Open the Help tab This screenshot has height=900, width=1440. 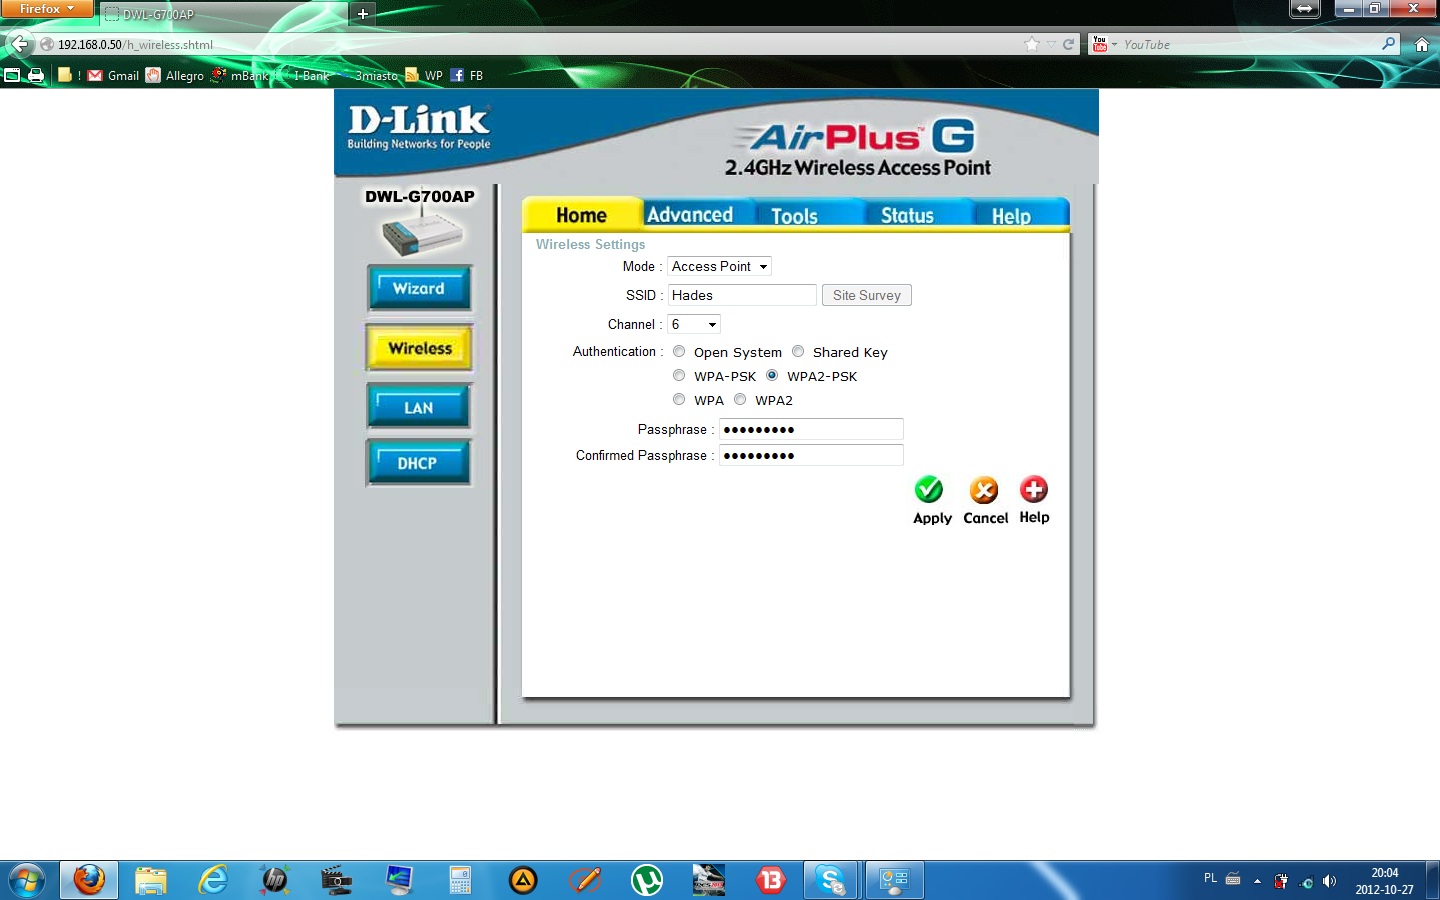coord(1011,216)
